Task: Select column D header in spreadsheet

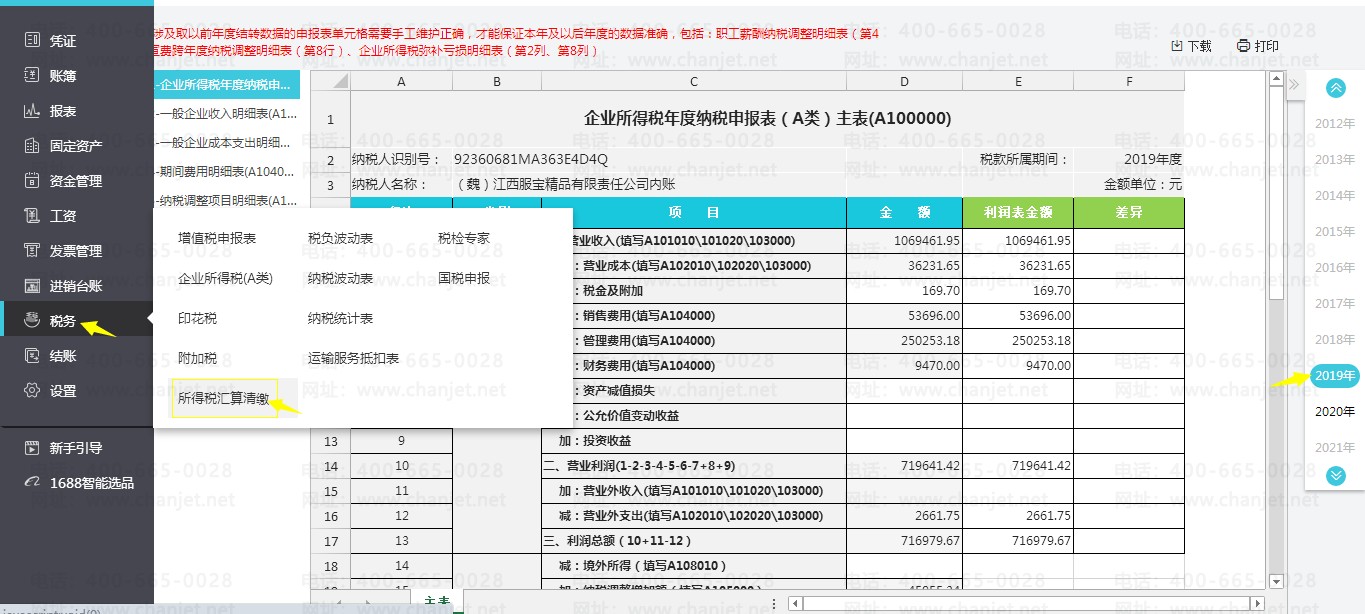Action: tap(904, 82)
